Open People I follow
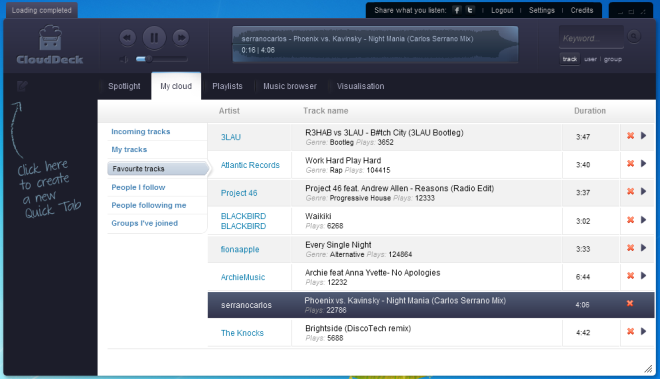660x379 pixels. tap(138, 187)
